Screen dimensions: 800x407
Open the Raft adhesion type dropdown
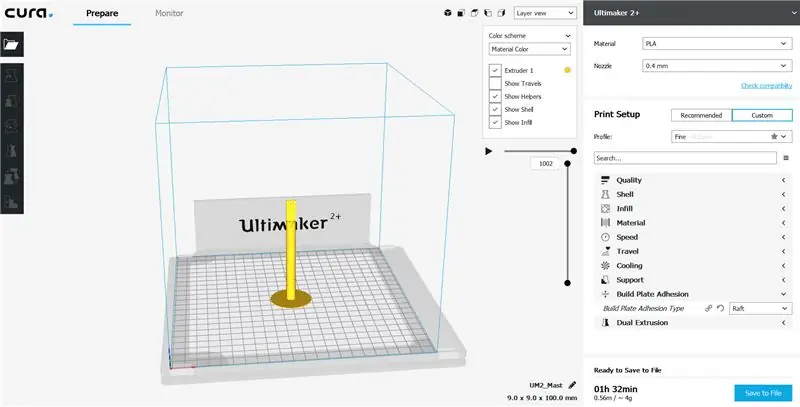pyautogui.click(x=761, y=309)
